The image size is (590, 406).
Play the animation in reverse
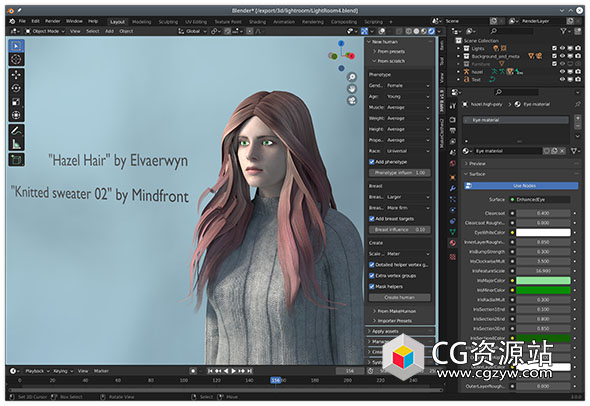226,371
